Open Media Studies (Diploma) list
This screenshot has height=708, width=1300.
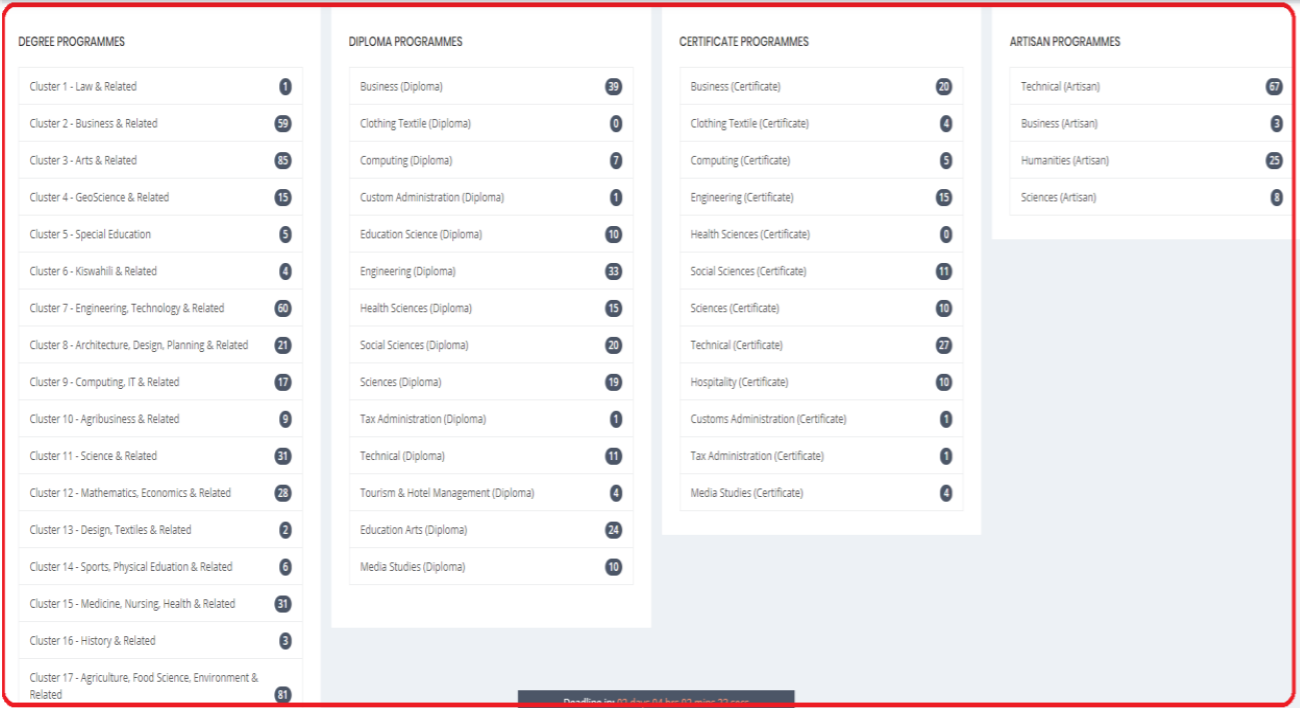[412, 567]
